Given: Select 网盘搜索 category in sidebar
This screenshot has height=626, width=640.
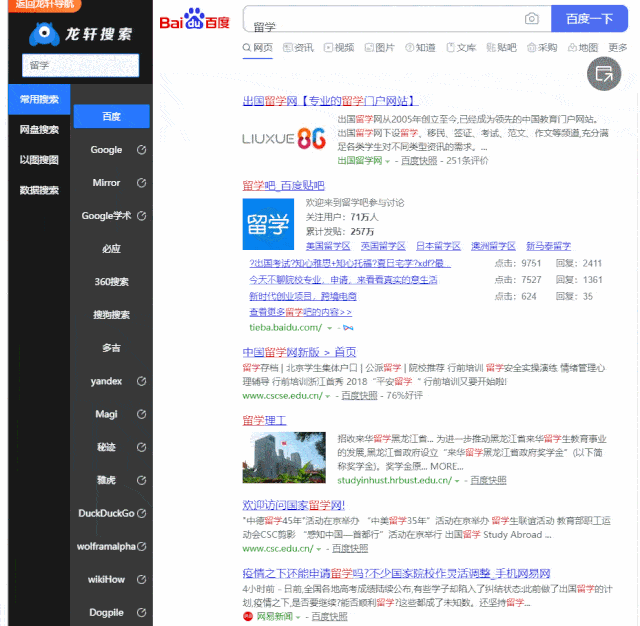Looking at the screenshot, I should [x=39, y=130].
